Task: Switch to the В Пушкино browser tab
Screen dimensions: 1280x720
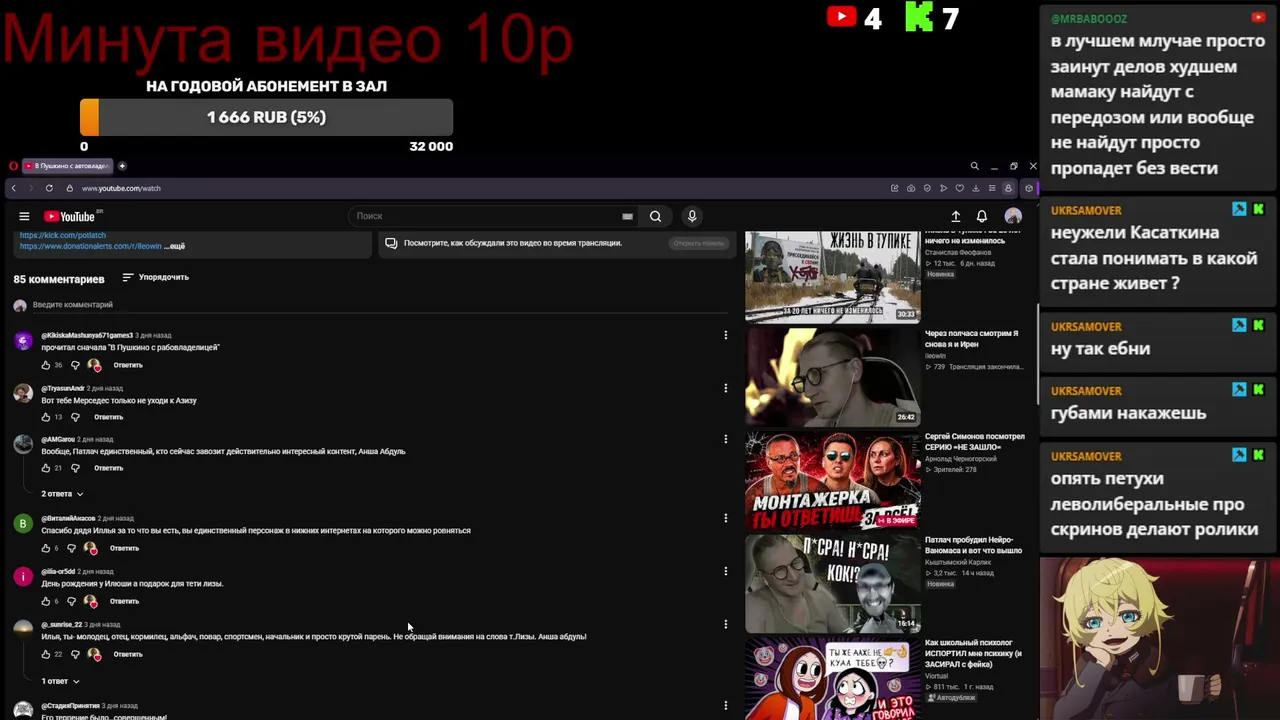Action: 66,166
